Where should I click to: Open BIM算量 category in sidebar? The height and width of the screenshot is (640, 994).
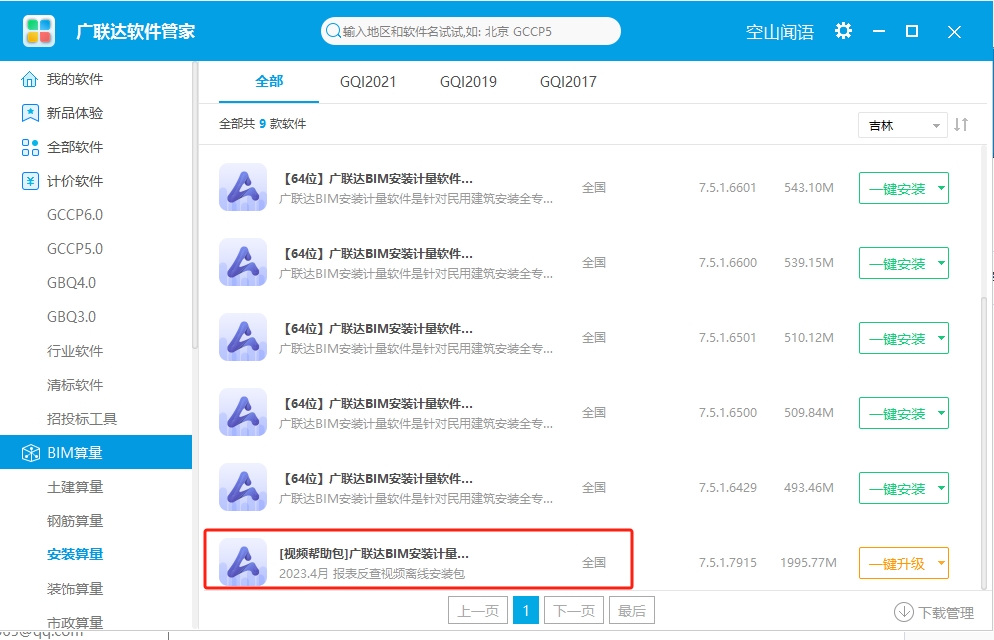[x=96, y=452]
